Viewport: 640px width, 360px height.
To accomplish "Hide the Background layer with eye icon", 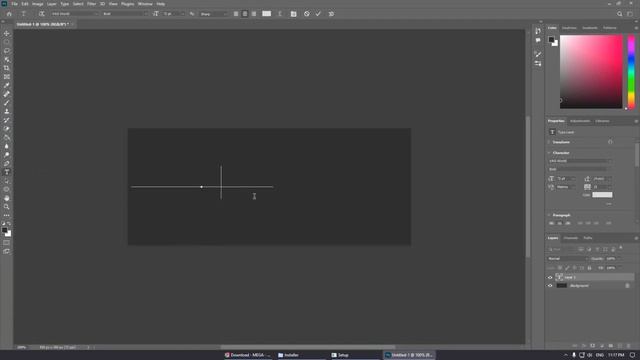I will coord(550,286).
